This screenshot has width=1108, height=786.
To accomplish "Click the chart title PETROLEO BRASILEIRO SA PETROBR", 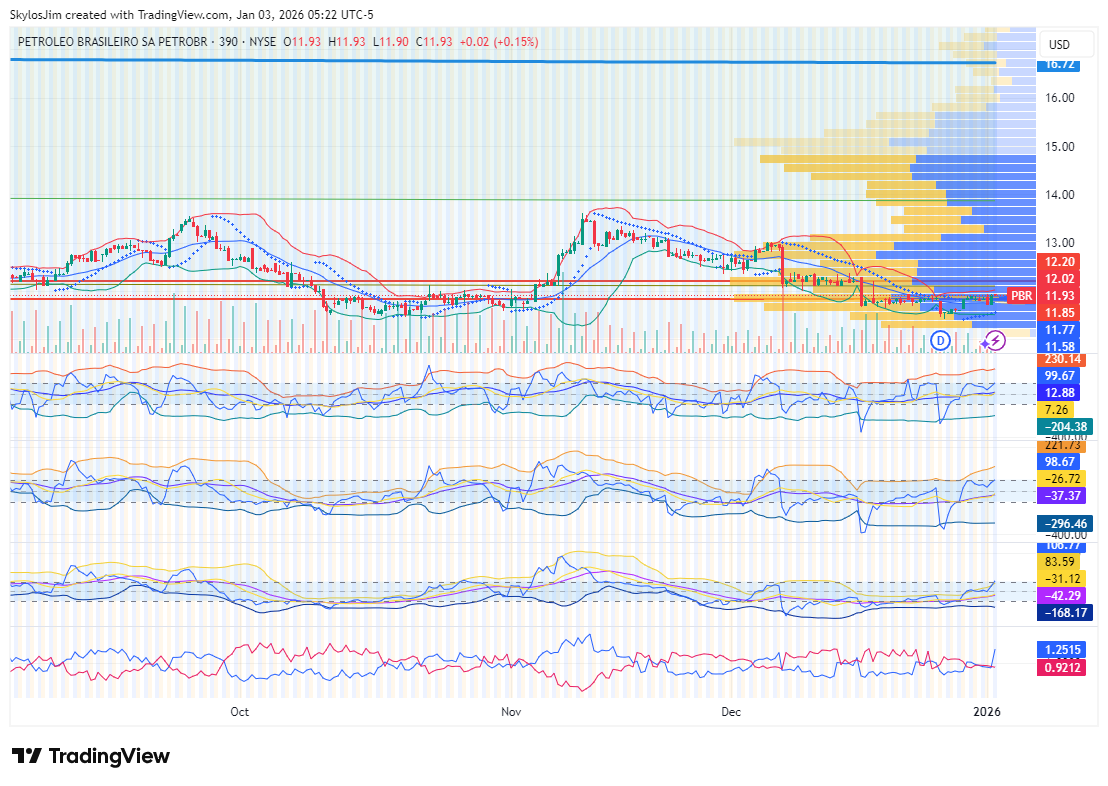I will pos(112,42).
